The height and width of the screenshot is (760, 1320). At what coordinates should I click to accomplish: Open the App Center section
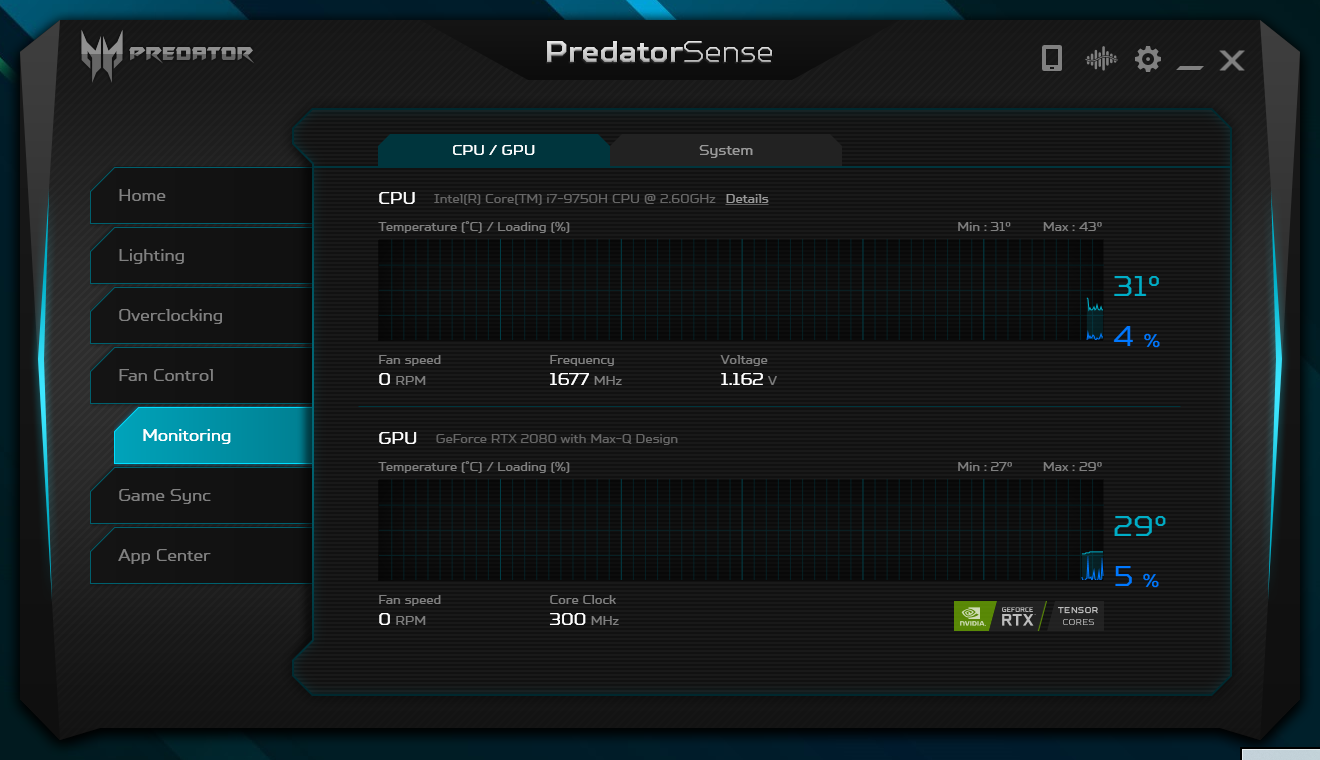coord(200,555)
